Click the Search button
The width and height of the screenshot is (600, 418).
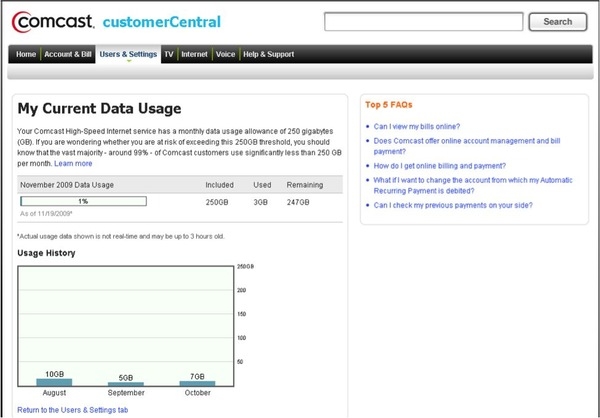tap(558, 22)
